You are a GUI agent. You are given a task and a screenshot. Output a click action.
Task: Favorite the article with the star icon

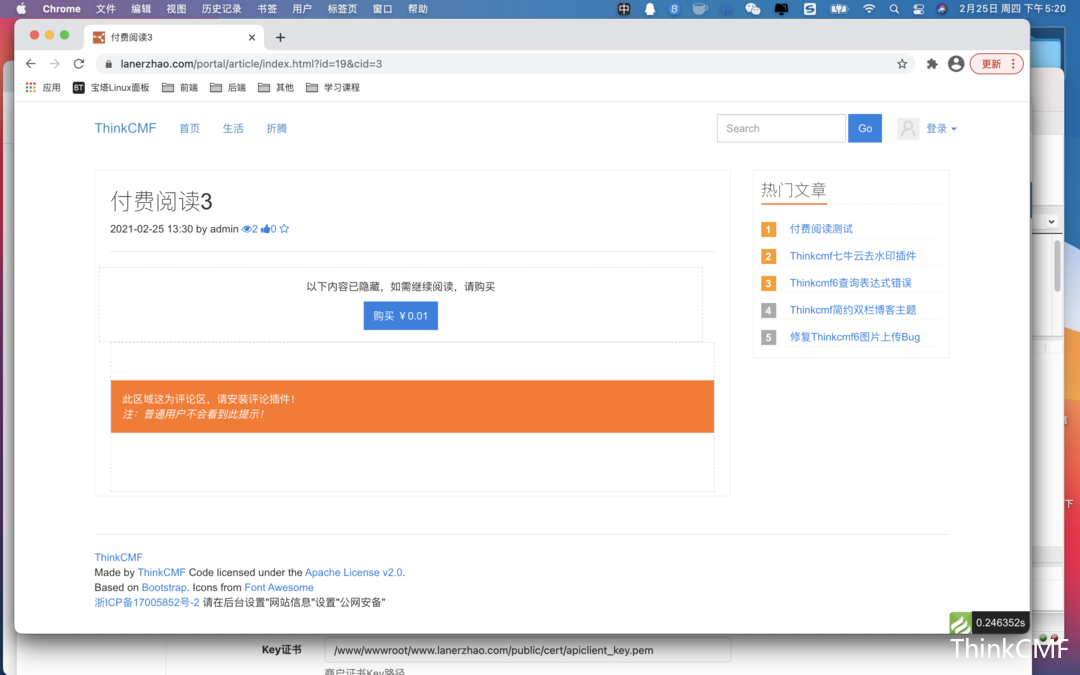click(x=284, y=229)
